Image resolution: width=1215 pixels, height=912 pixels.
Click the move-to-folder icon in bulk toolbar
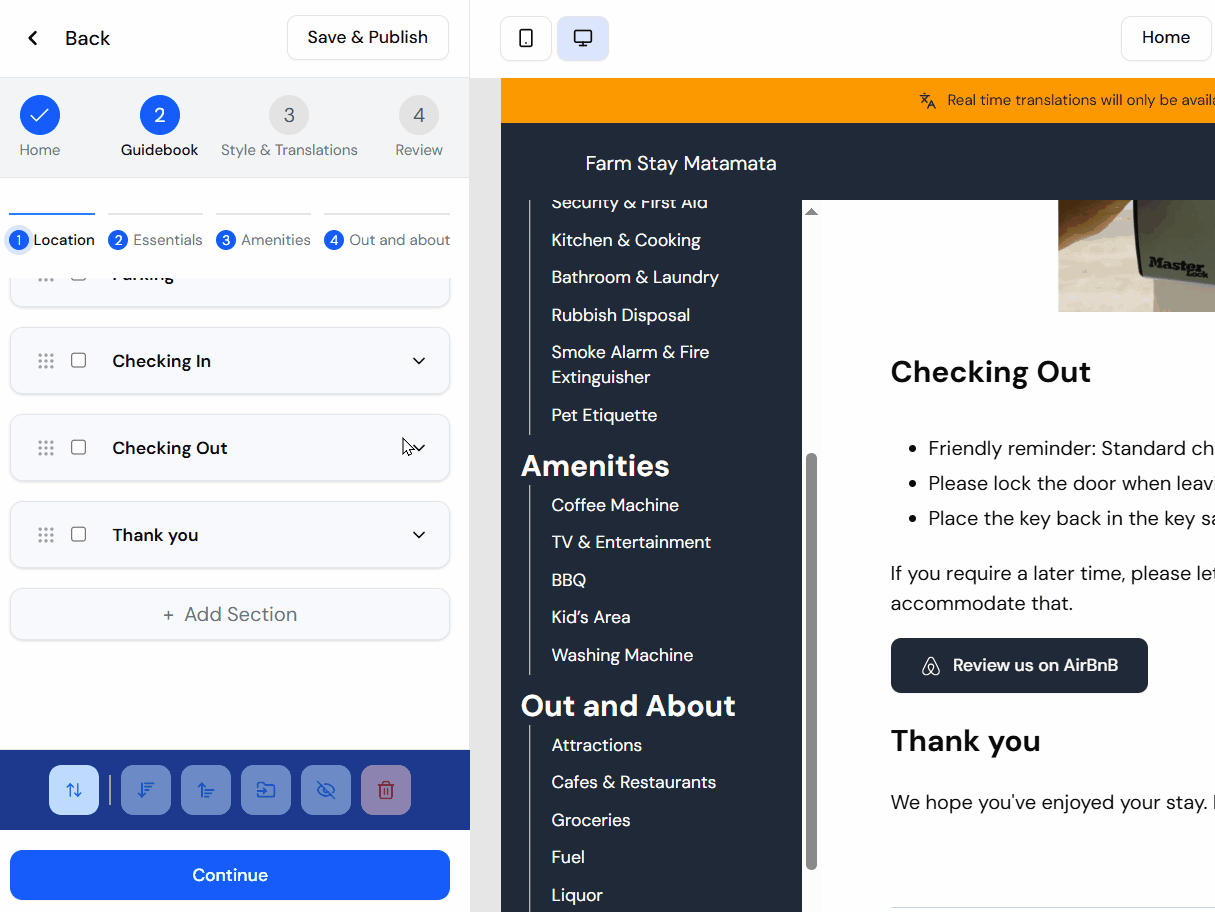265,789
